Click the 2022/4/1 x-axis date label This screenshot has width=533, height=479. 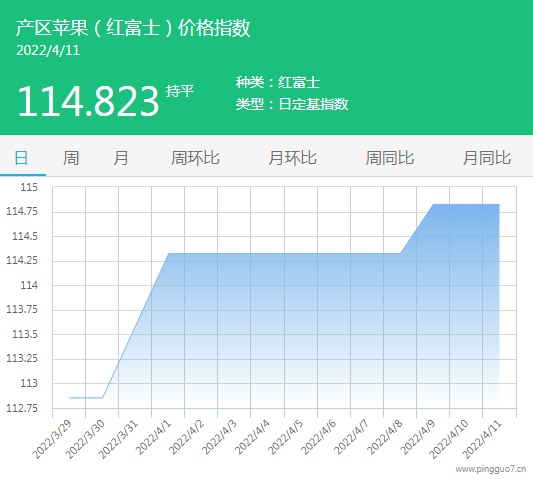(154, 438)
